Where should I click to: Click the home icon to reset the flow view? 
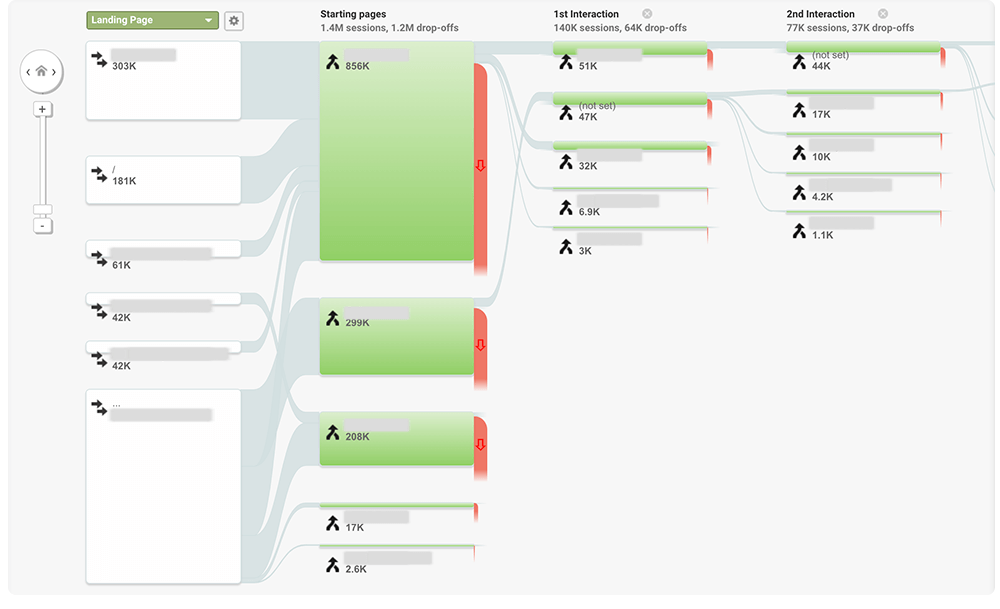click(x=41, y=72)
